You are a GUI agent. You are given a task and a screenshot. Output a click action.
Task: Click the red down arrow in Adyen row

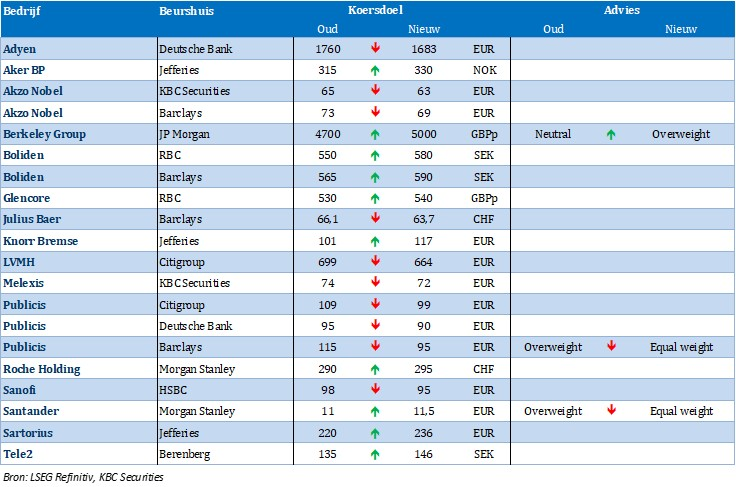375,48
